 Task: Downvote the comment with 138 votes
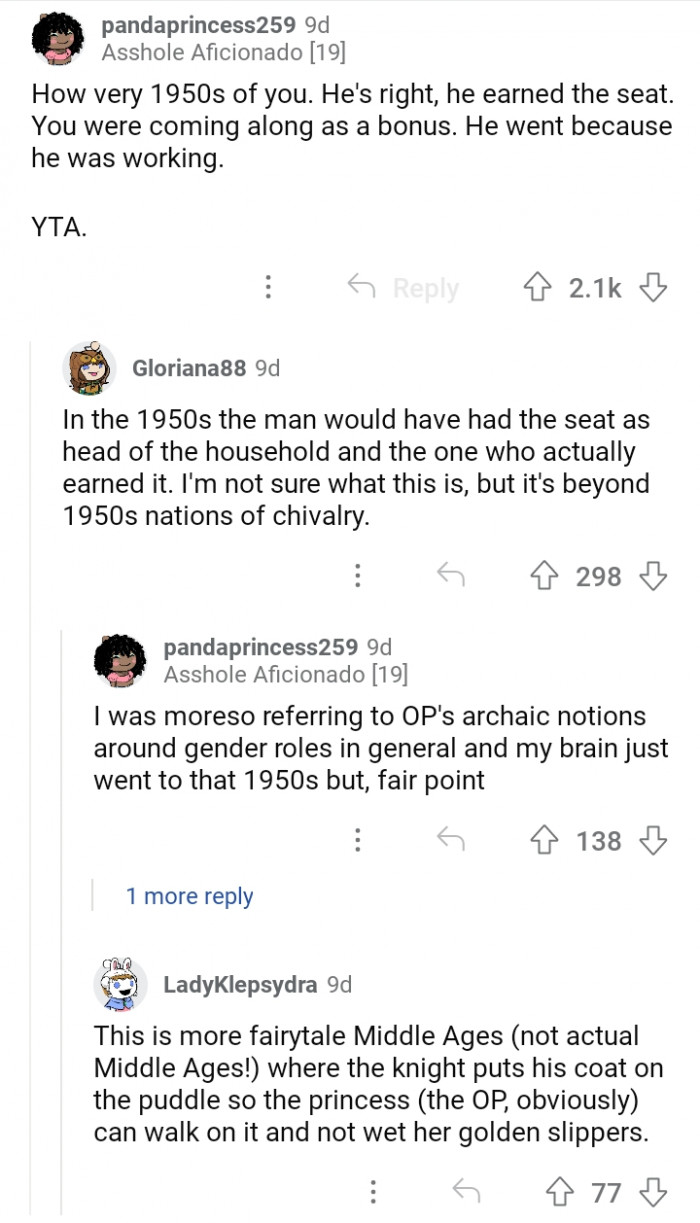click(x=653, y=841)
